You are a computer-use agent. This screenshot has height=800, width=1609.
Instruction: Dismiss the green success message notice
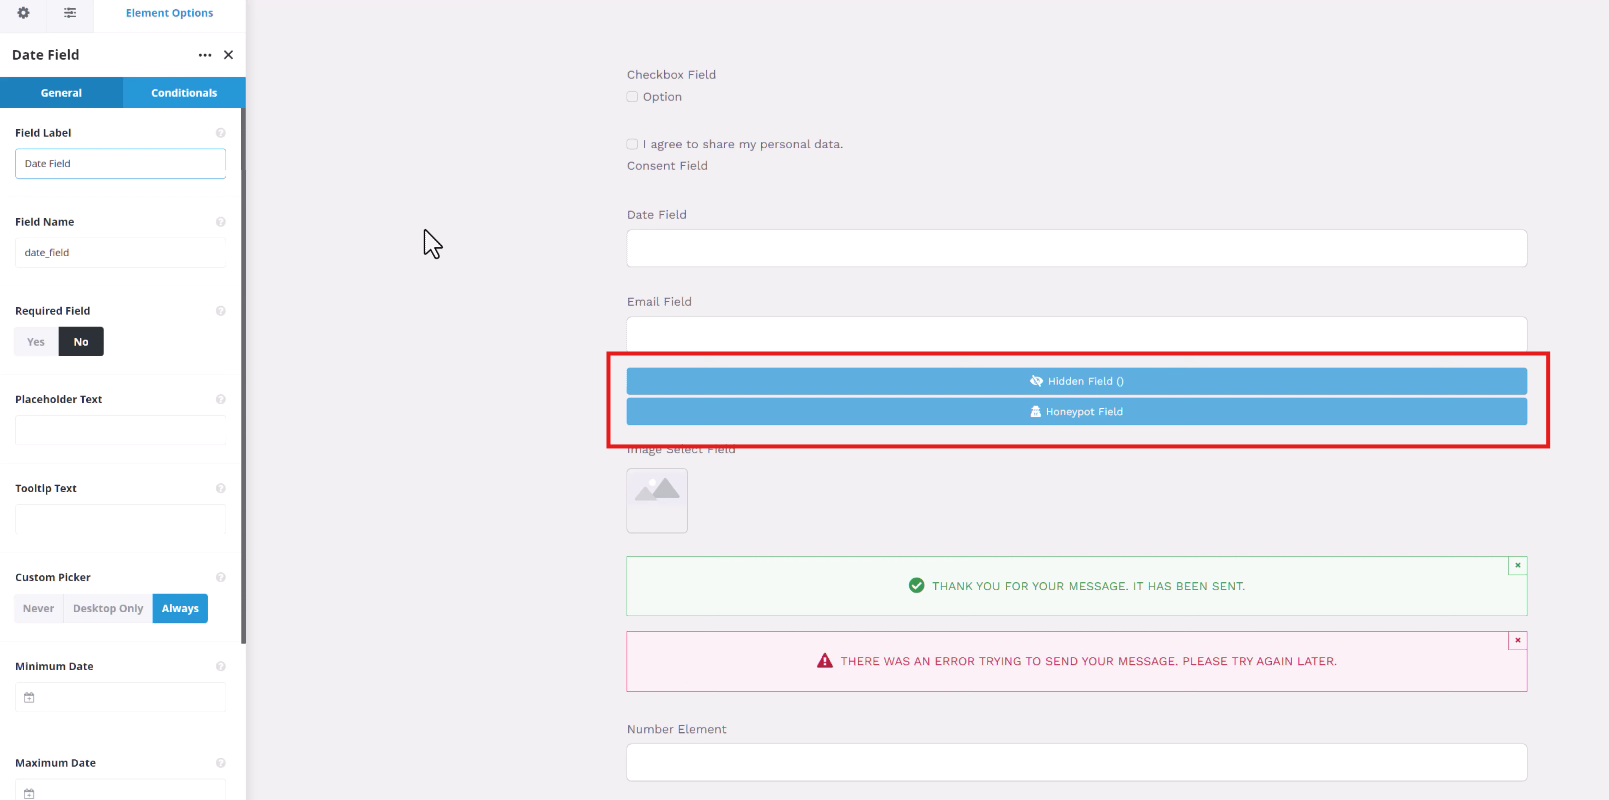(x=1517, y=566)
